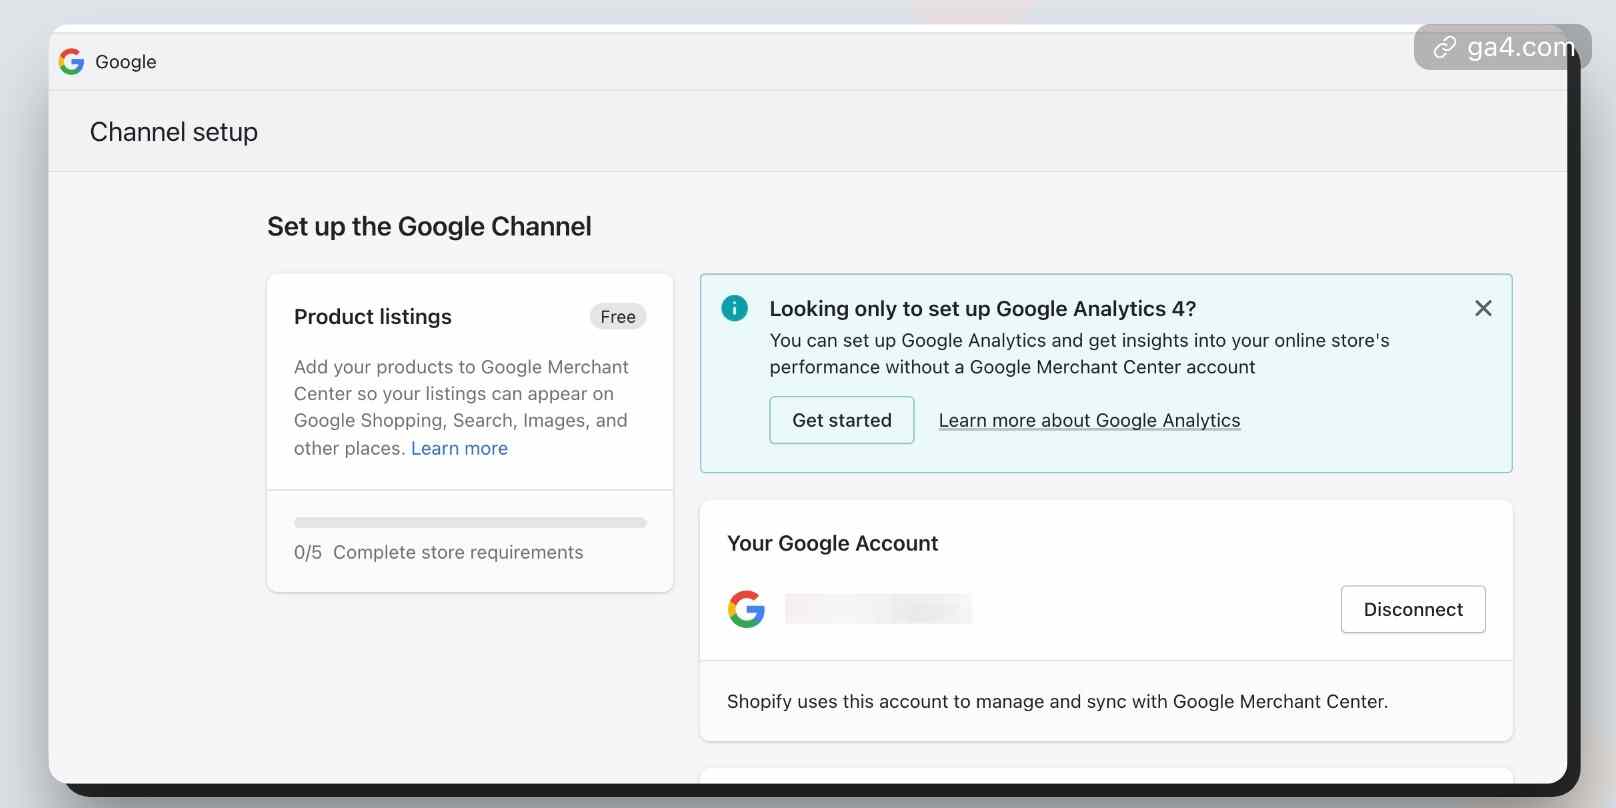The image size is (1616, 808).
Task: Open Learn more link in Product listings
Action: click(x=459, y=448)
